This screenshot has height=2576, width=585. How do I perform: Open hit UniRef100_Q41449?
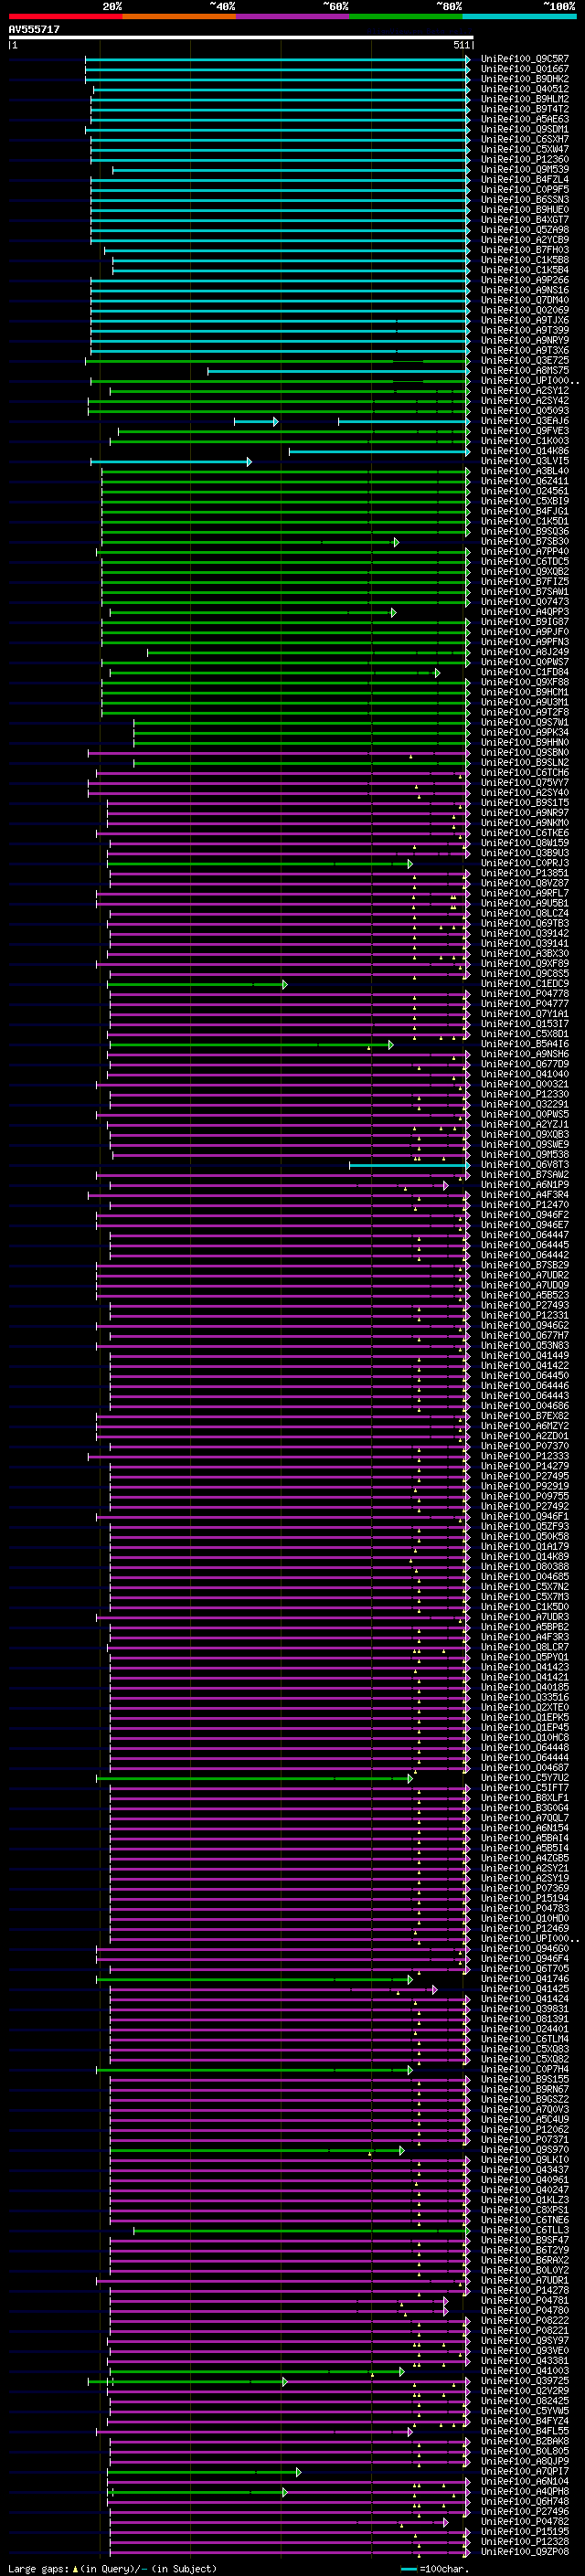point(525,1356)
